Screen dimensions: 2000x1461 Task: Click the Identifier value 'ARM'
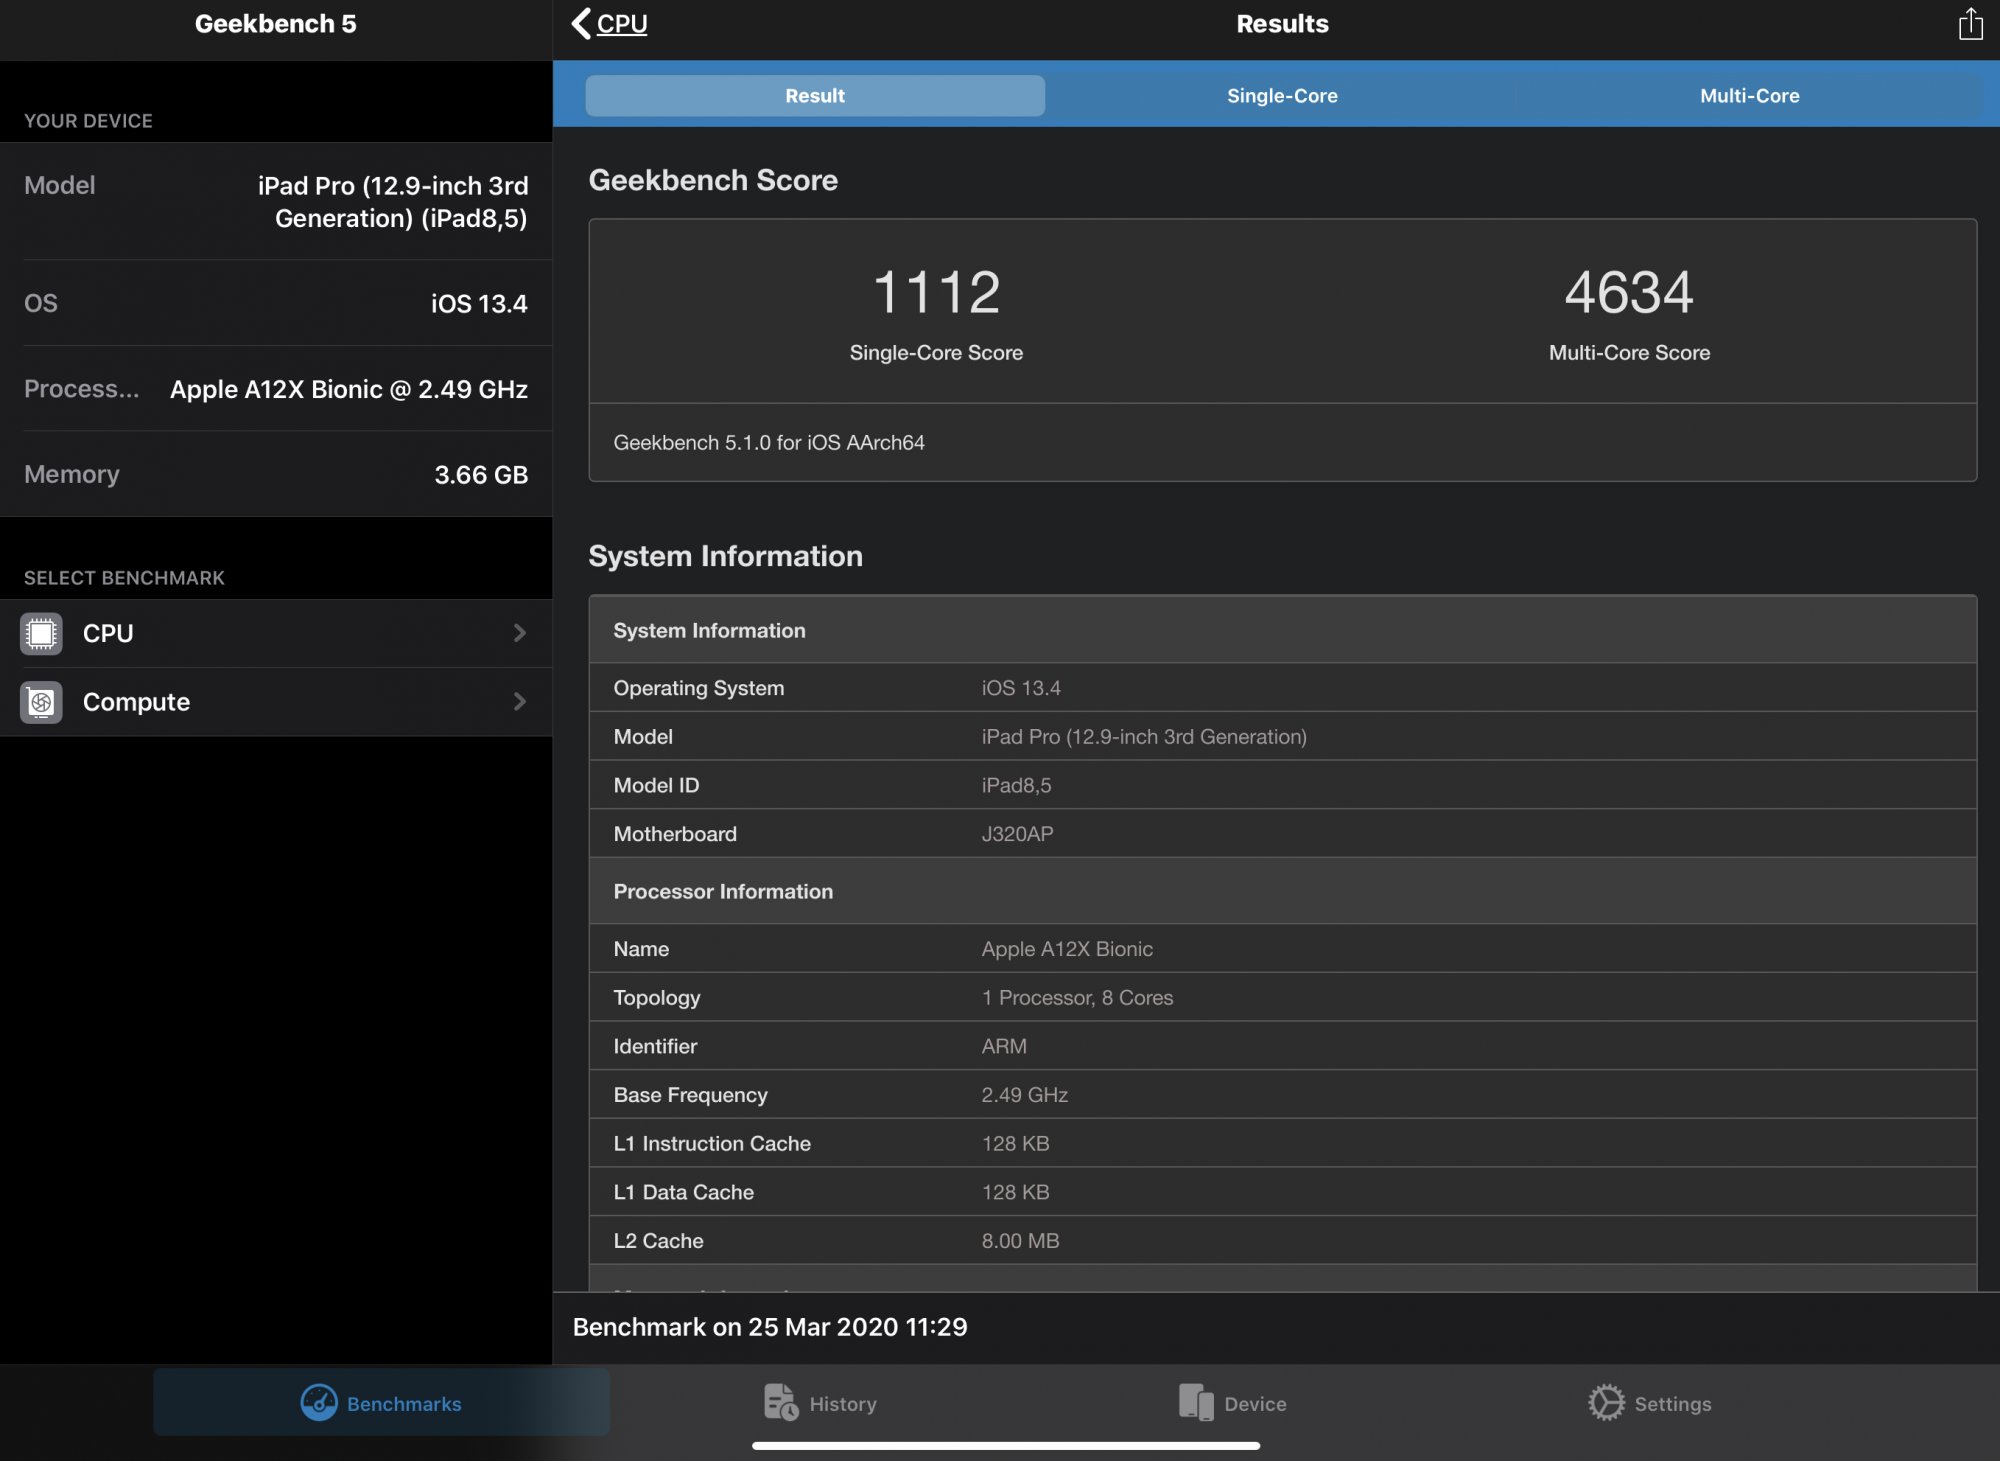pos(1004,1046)
